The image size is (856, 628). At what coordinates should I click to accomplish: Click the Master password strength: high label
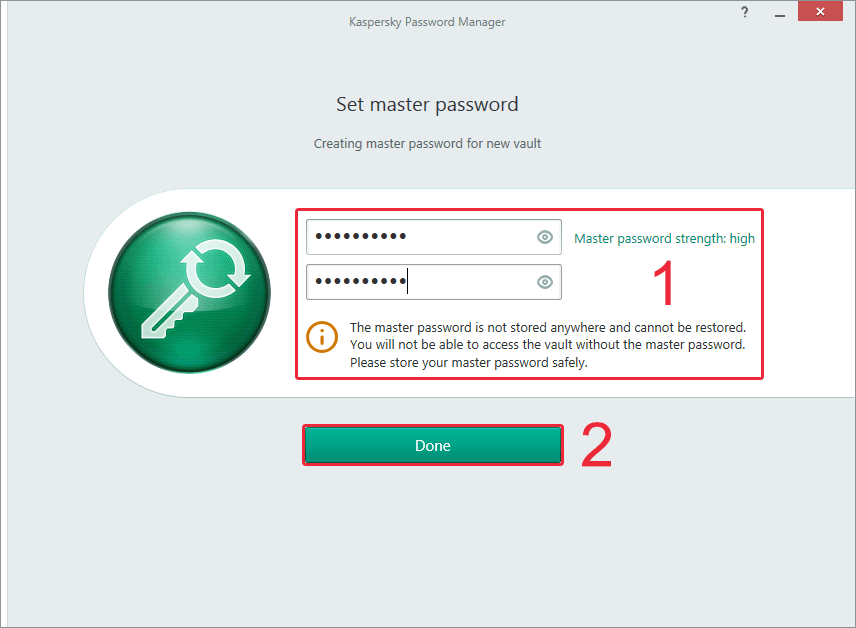[664, 239]
